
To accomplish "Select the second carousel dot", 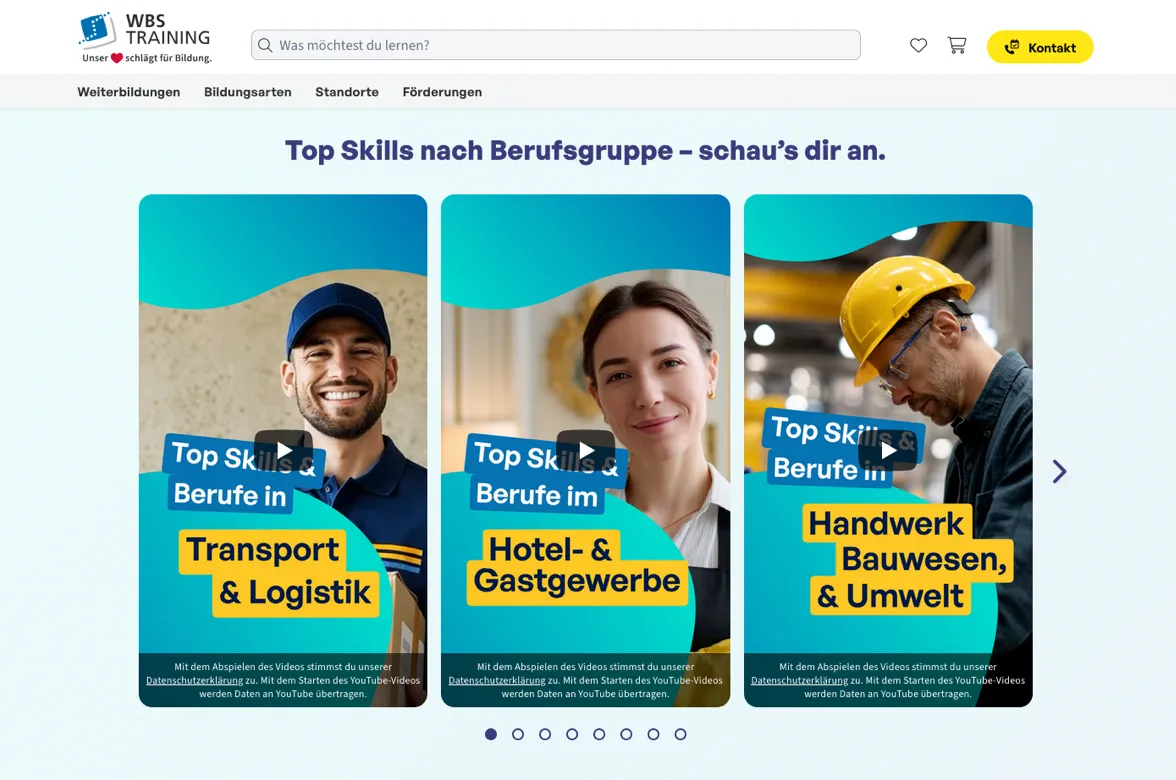I will [518, 734].
